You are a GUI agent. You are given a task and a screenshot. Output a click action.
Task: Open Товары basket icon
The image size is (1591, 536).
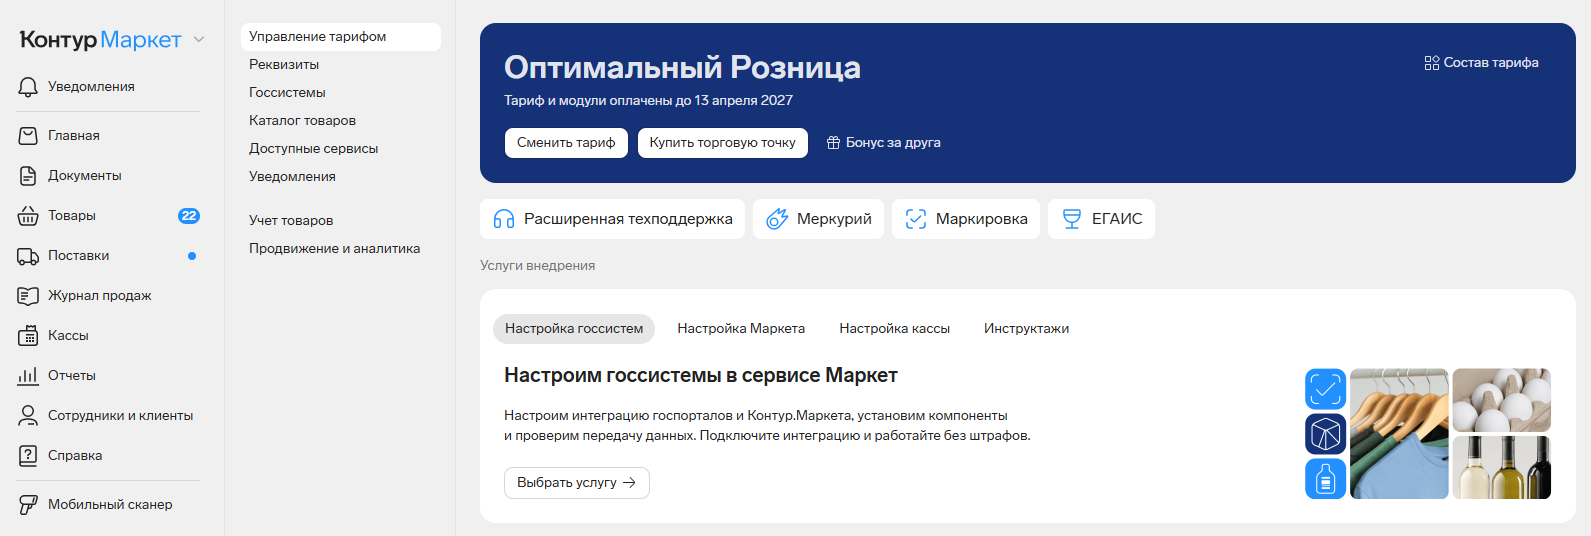point(28,216)
